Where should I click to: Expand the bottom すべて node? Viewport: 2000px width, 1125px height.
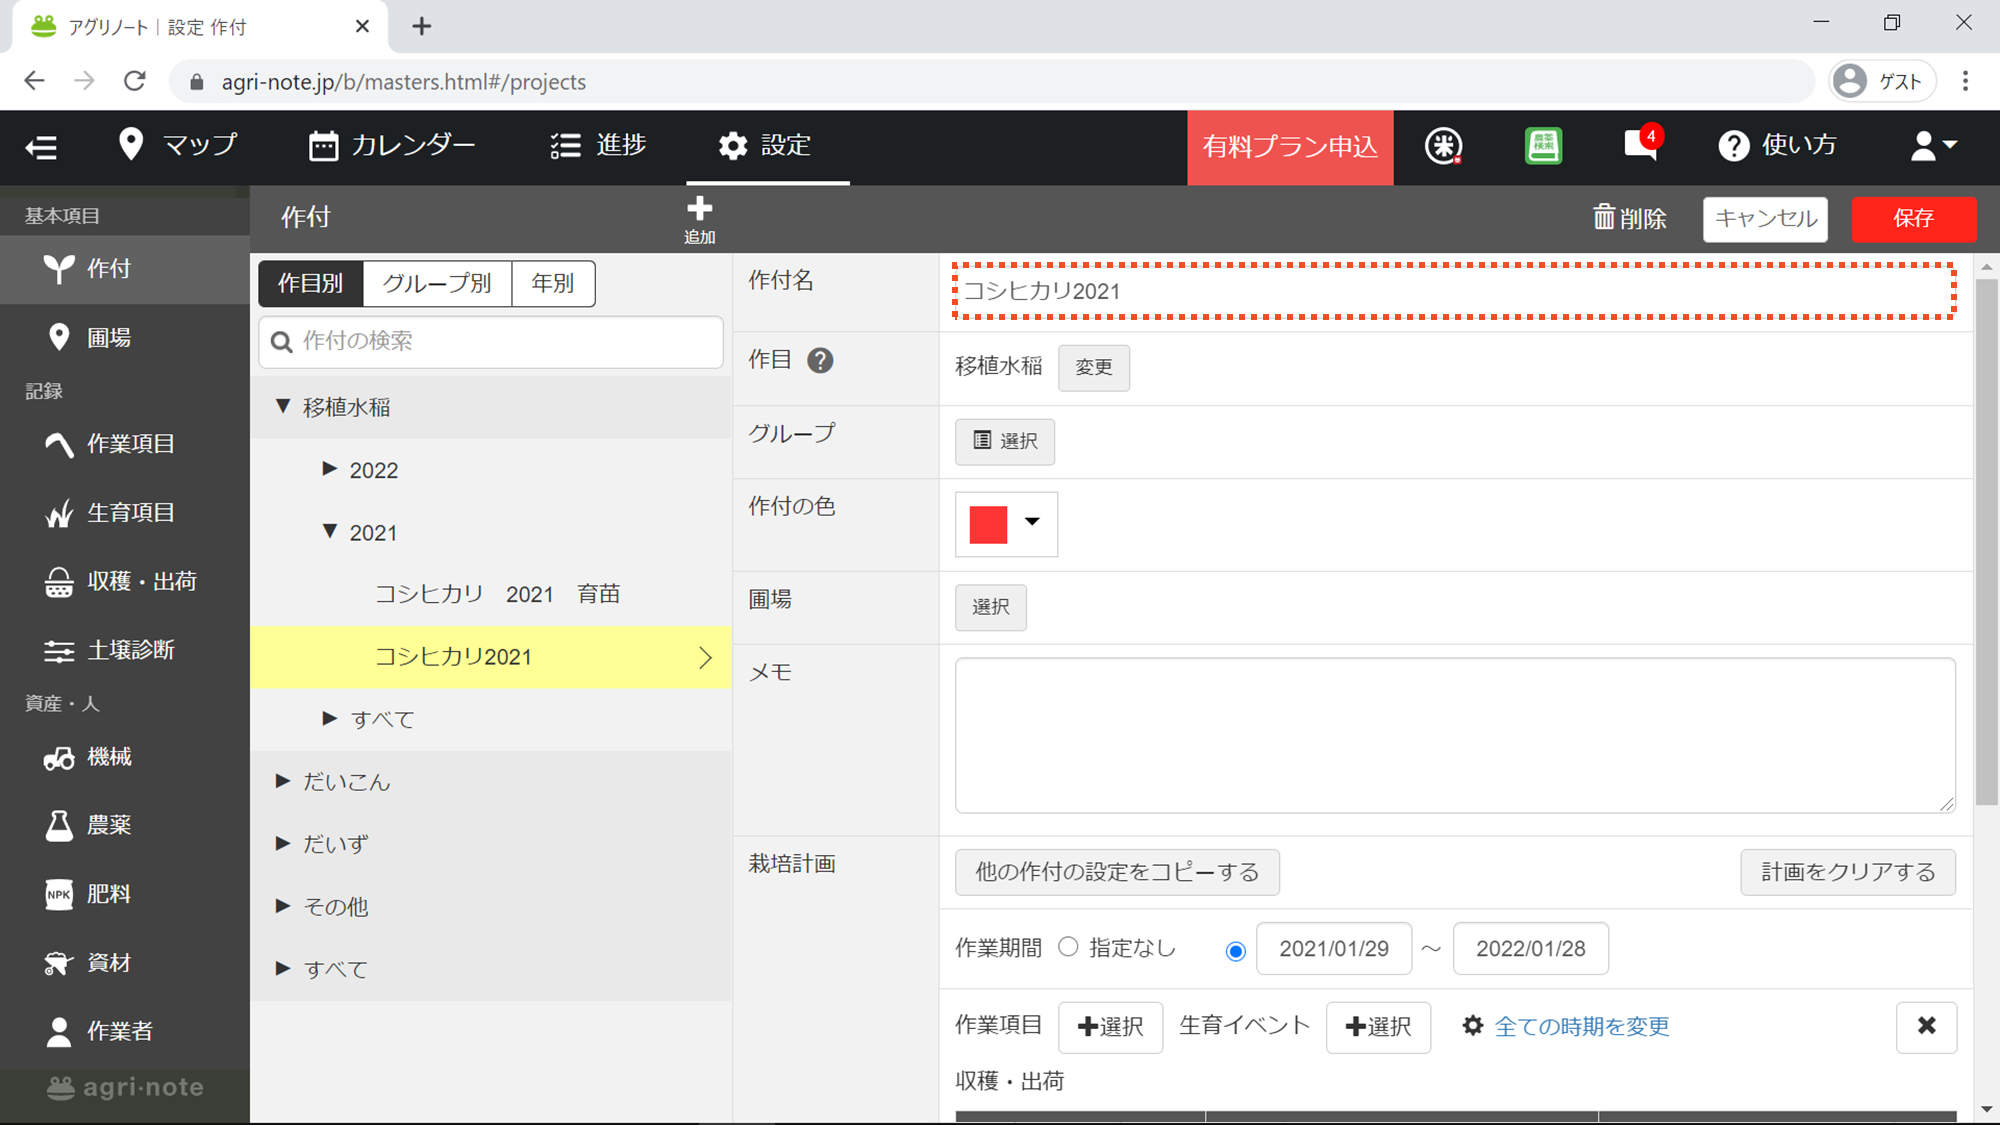pos(283,969)
